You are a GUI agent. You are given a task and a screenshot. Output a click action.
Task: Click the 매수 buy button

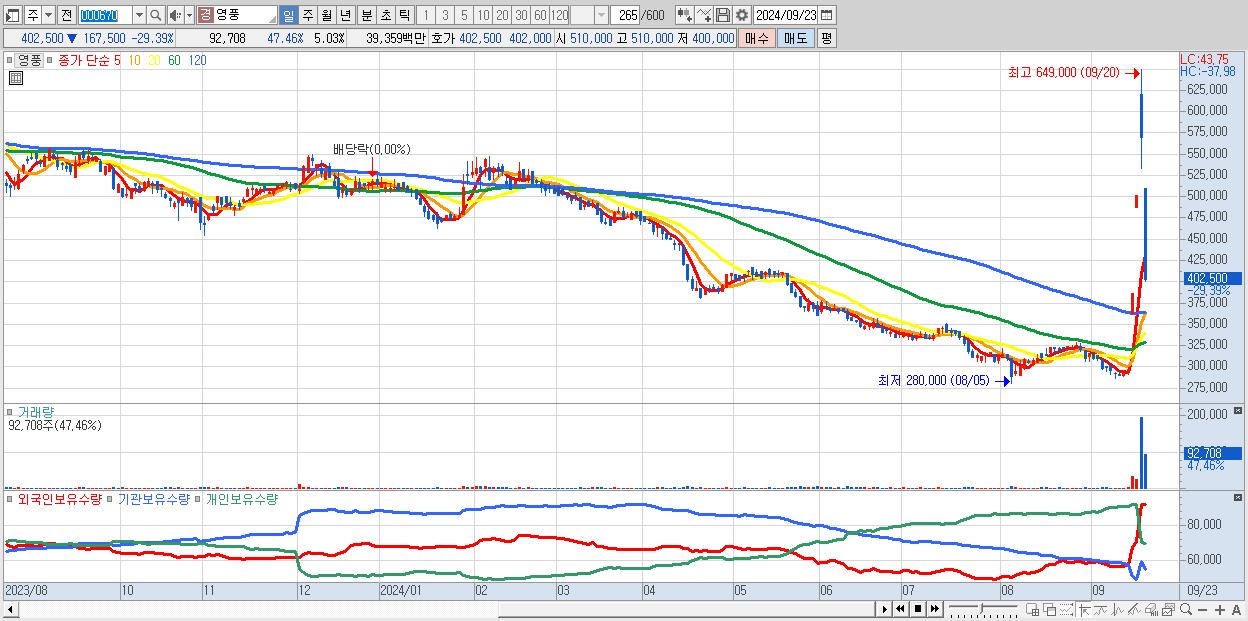[757, 38]
